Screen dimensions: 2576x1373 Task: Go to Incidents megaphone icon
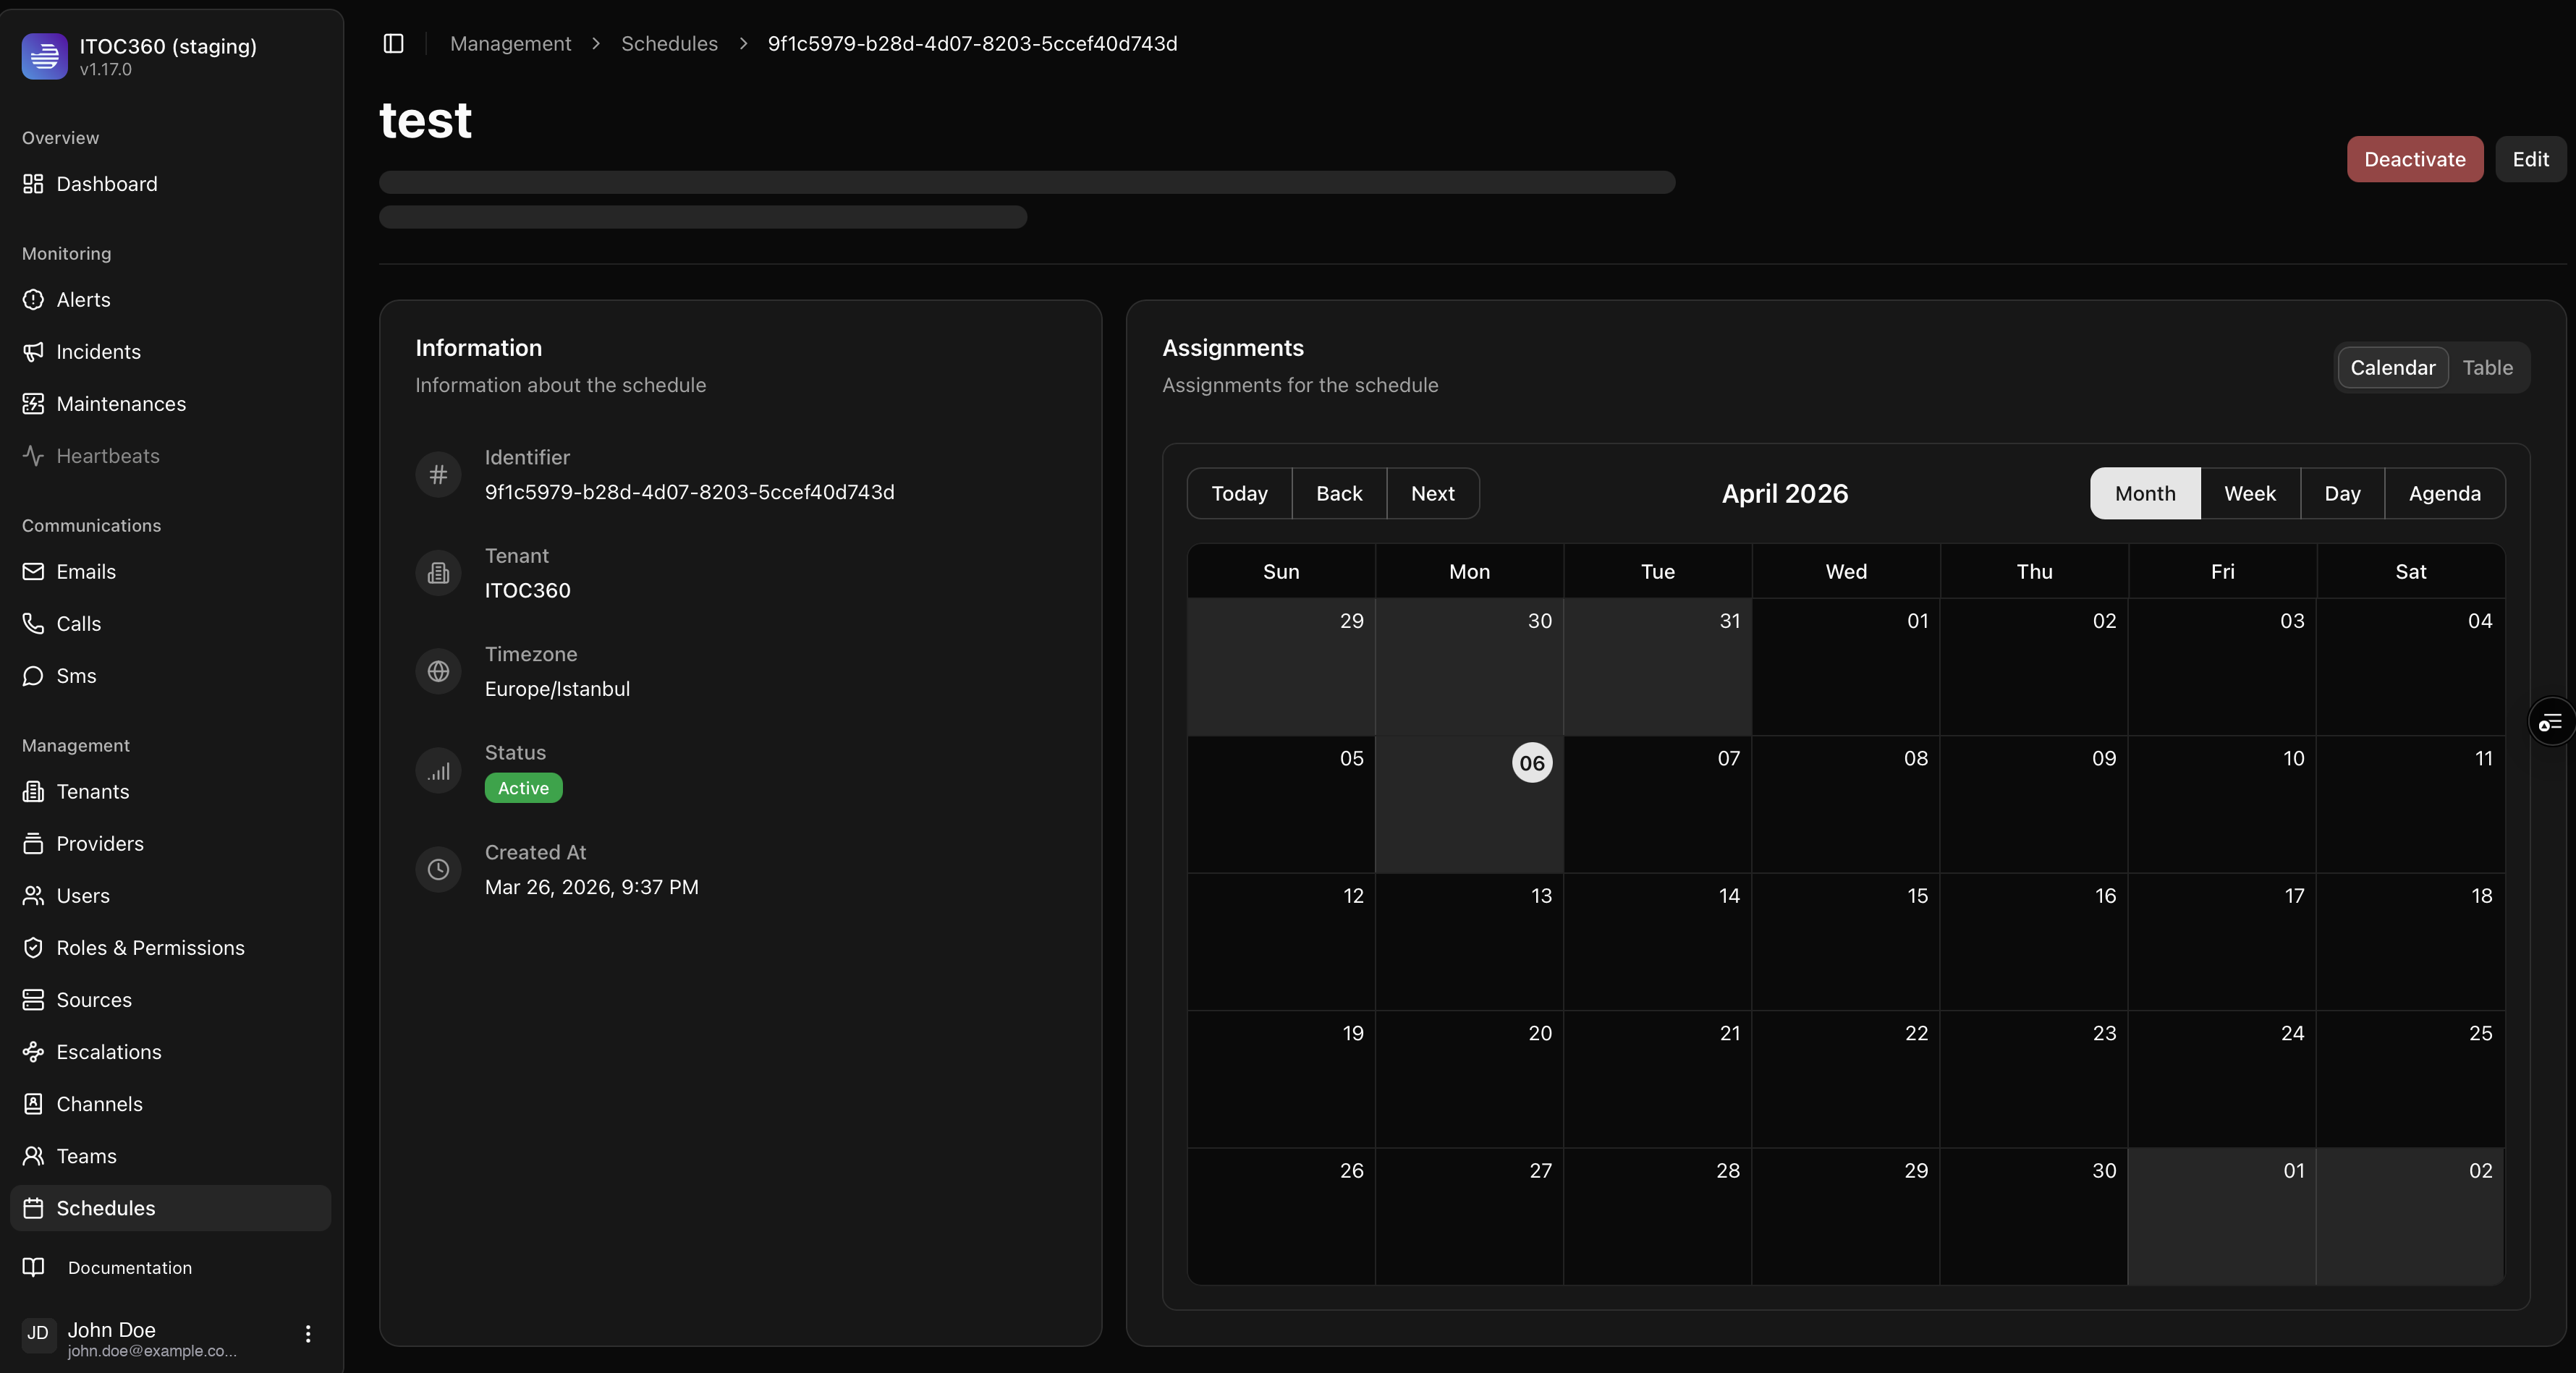[x=33, y=352]
